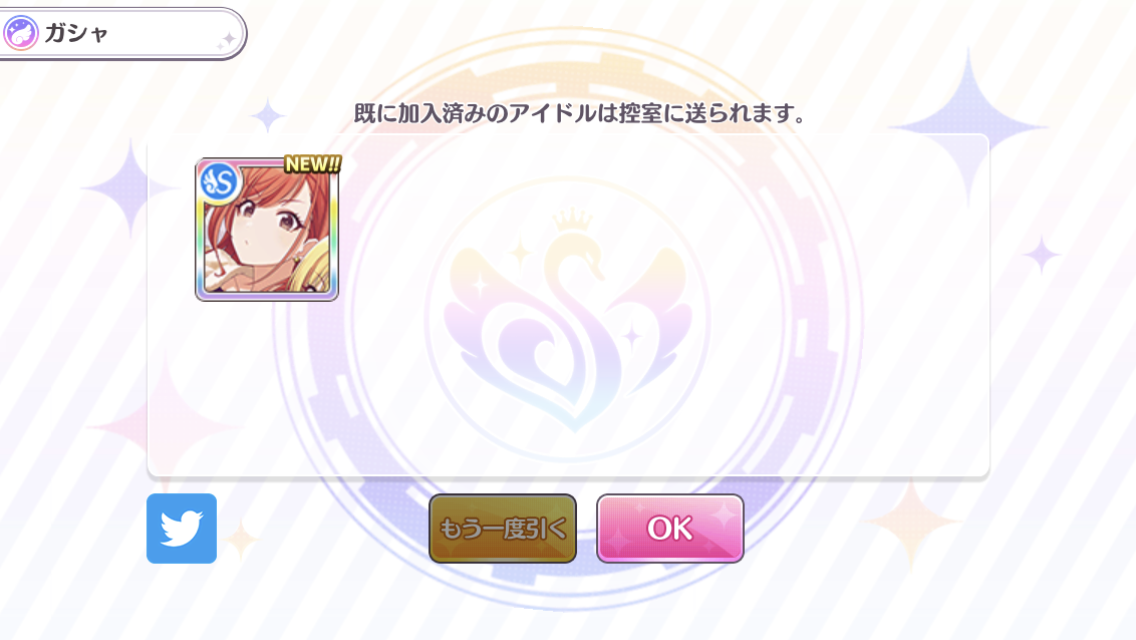The image size is (1136, 640).
Task: Confirm the result with pink OK button
Action: click(670, 528)
